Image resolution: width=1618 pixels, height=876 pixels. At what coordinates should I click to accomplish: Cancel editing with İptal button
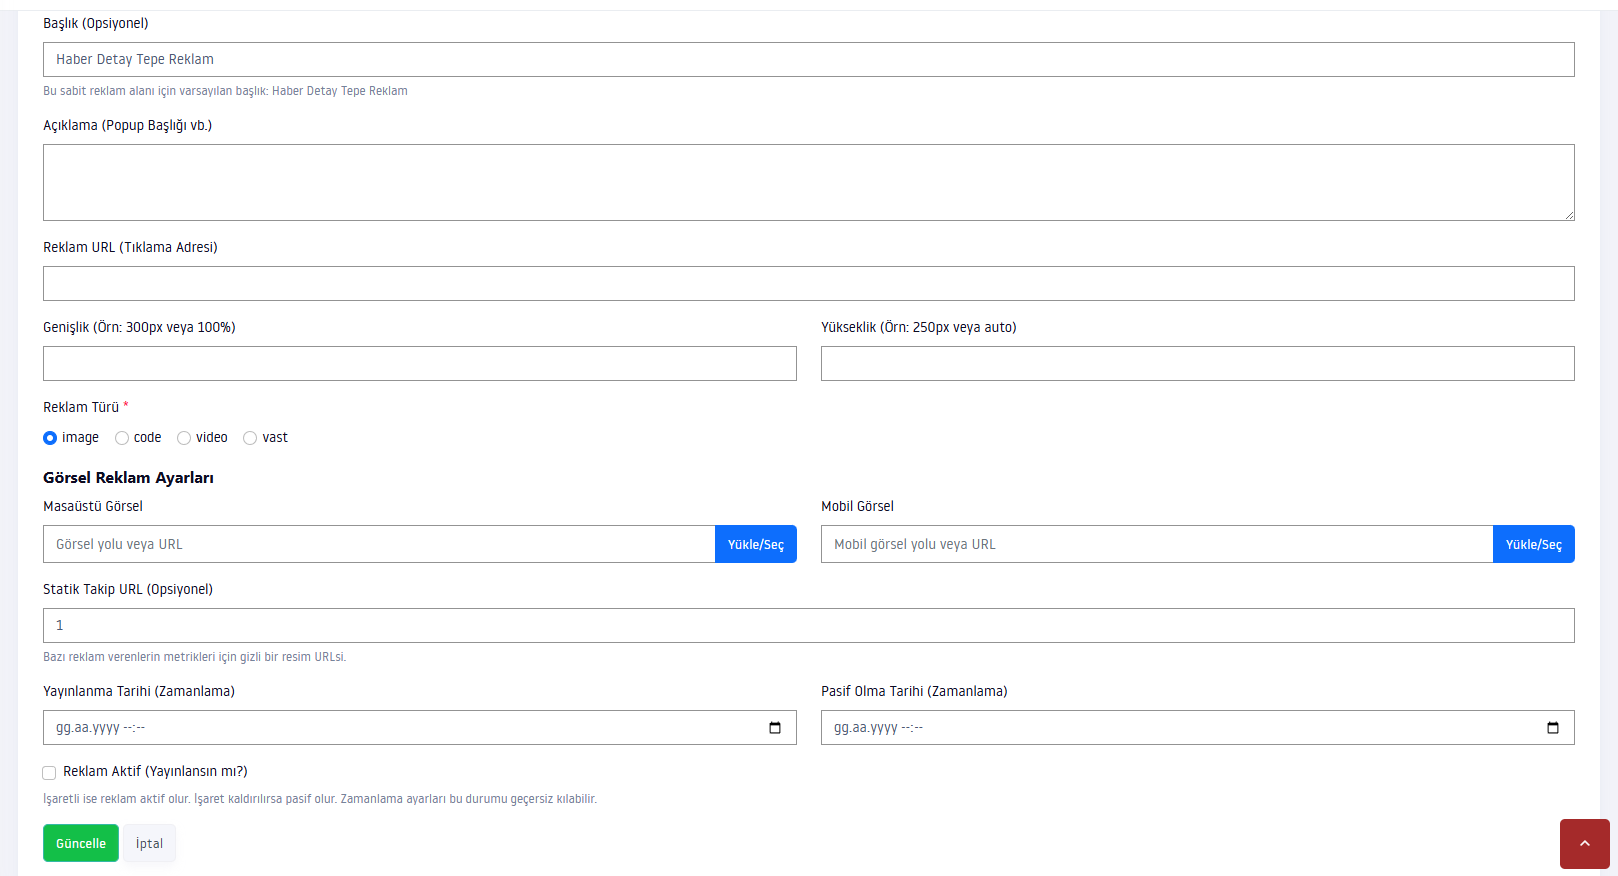pyautogui.click(x=150, y=843)
